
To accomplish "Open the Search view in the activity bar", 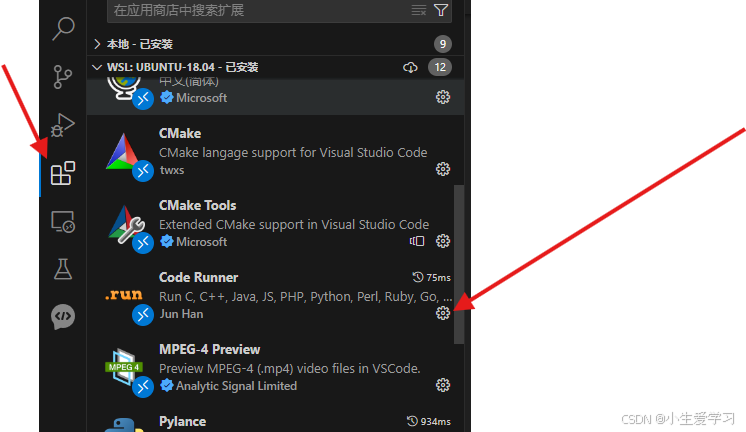I will pyautogui.click(x=63, y=29).
